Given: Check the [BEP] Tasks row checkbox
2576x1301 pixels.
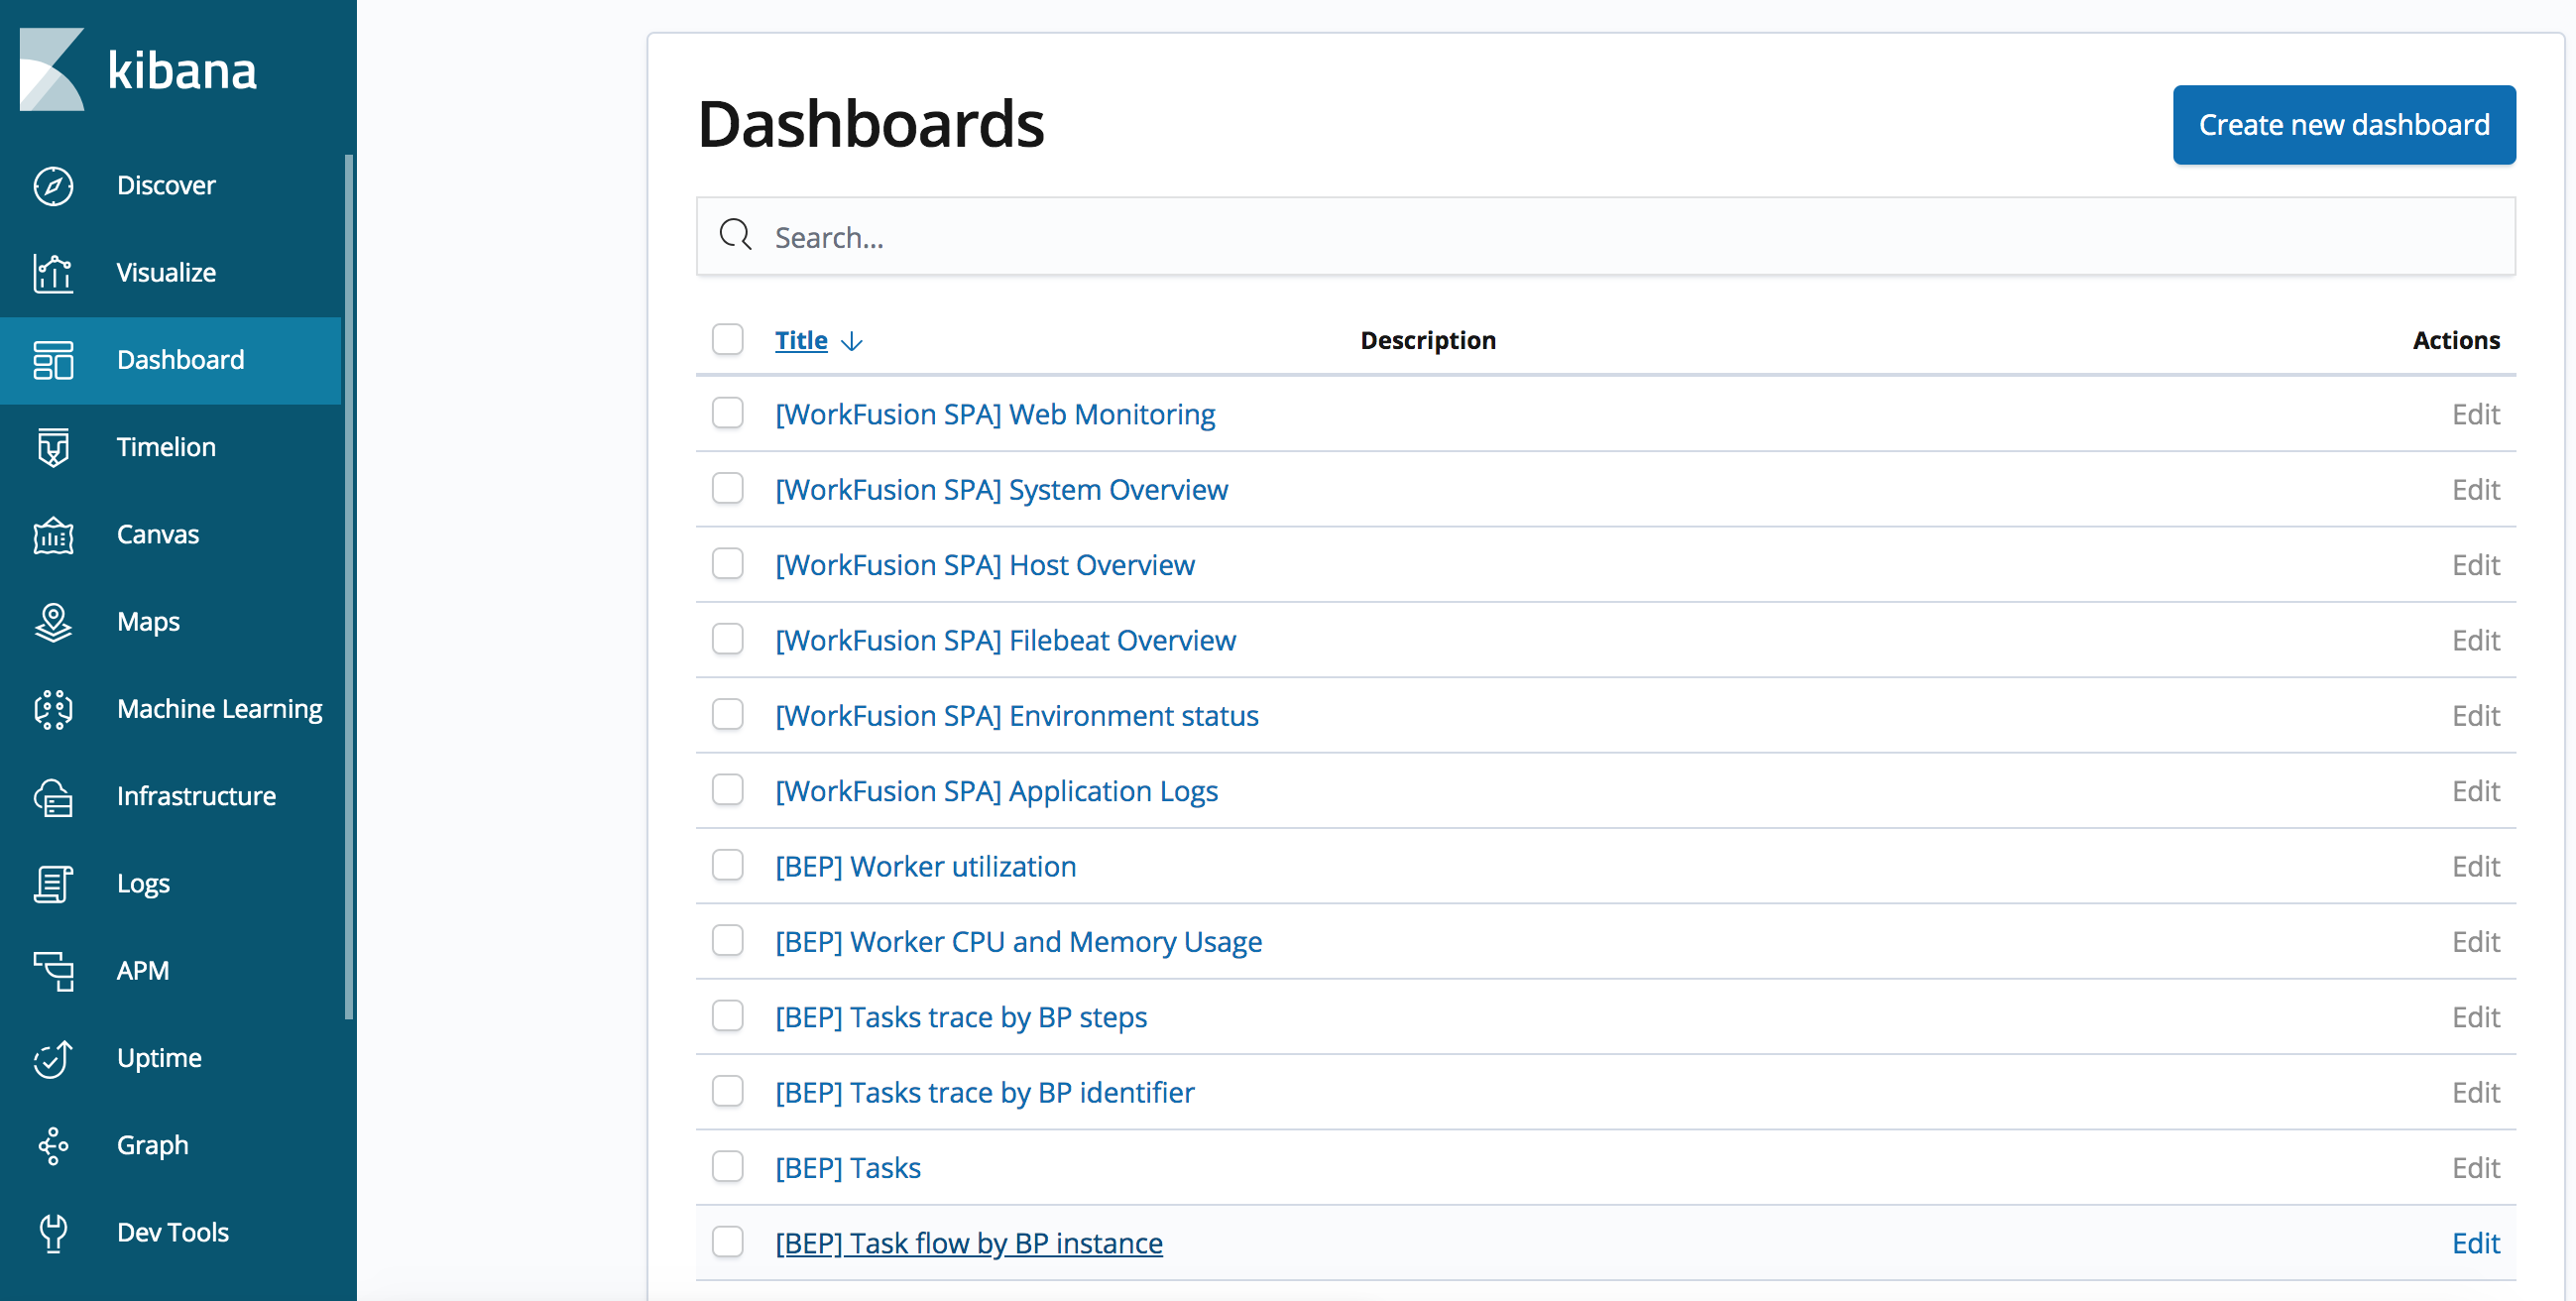Looking at the screenshot, I should coord(728,1166).
